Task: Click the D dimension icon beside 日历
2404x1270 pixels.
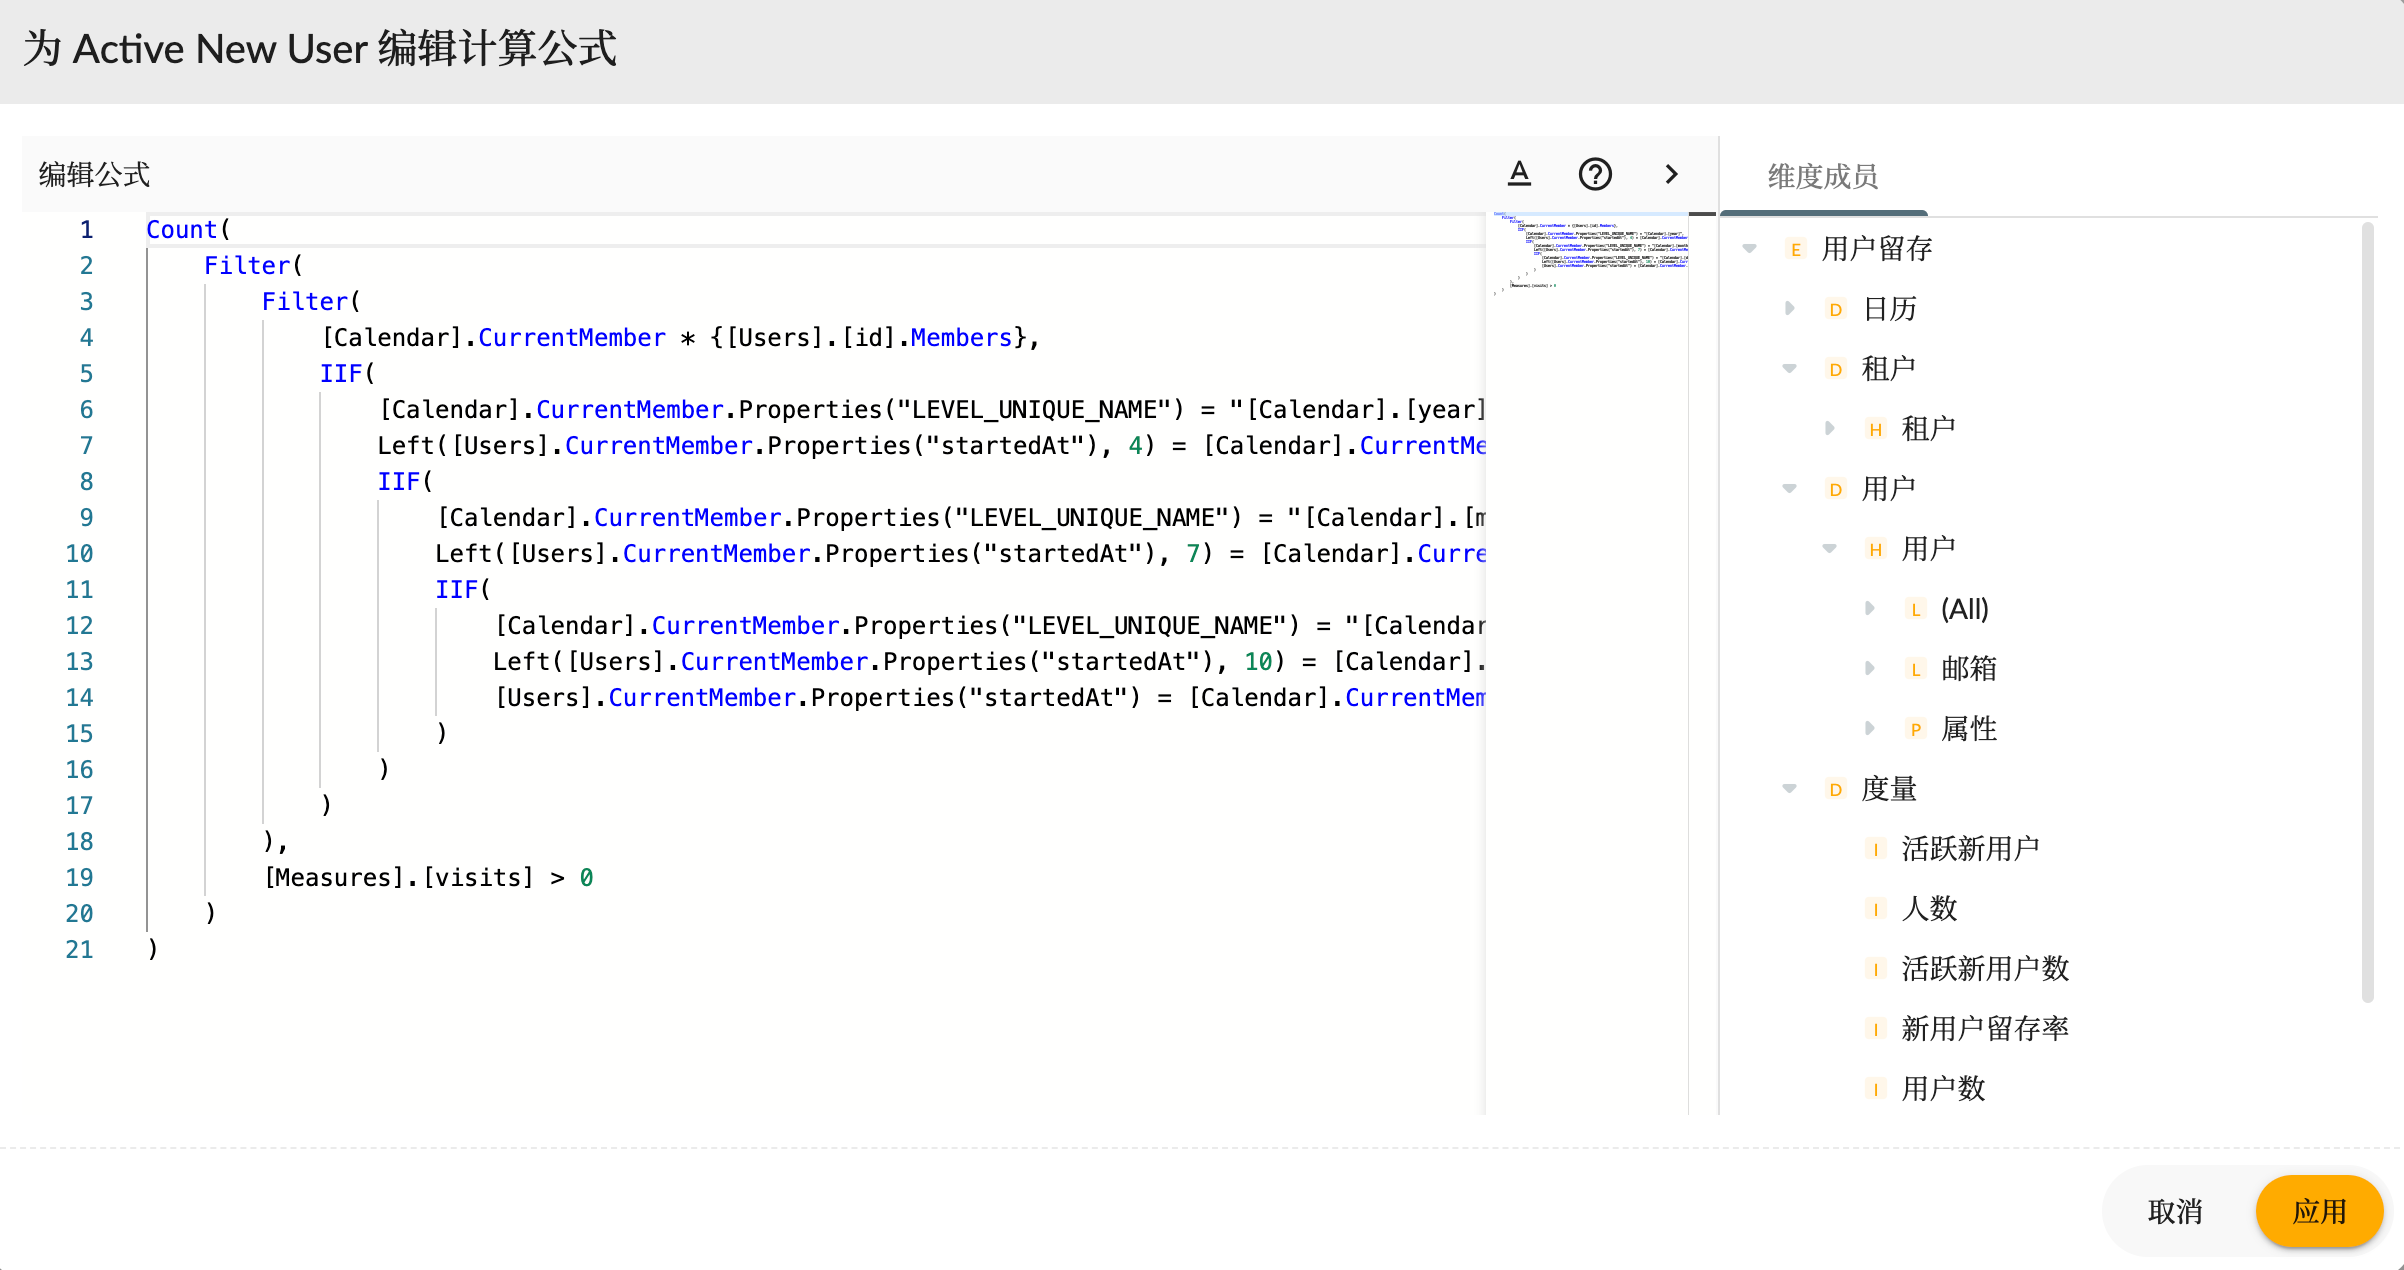Action: point(1835,309)
